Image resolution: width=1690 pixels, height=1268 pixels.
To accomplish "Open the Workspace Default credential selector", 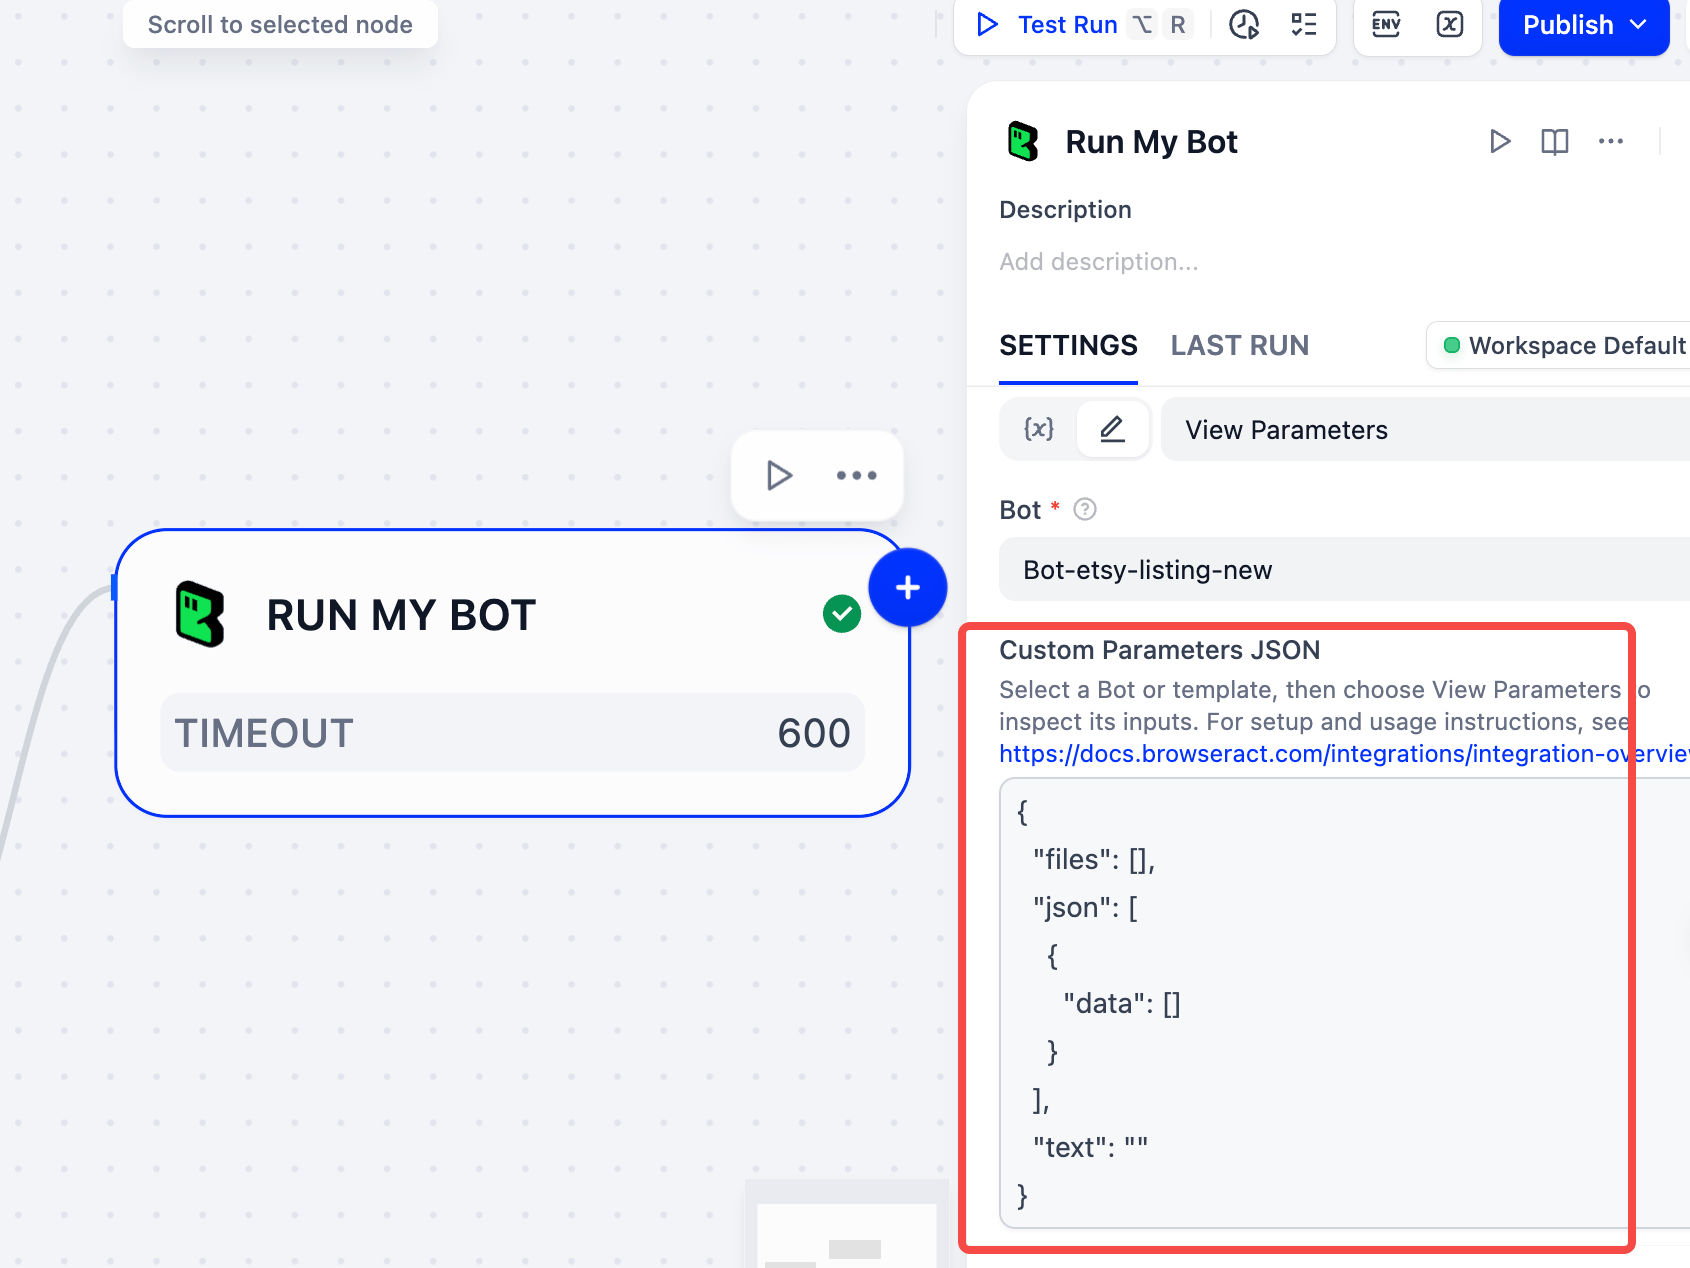I will pos(1560,346).
